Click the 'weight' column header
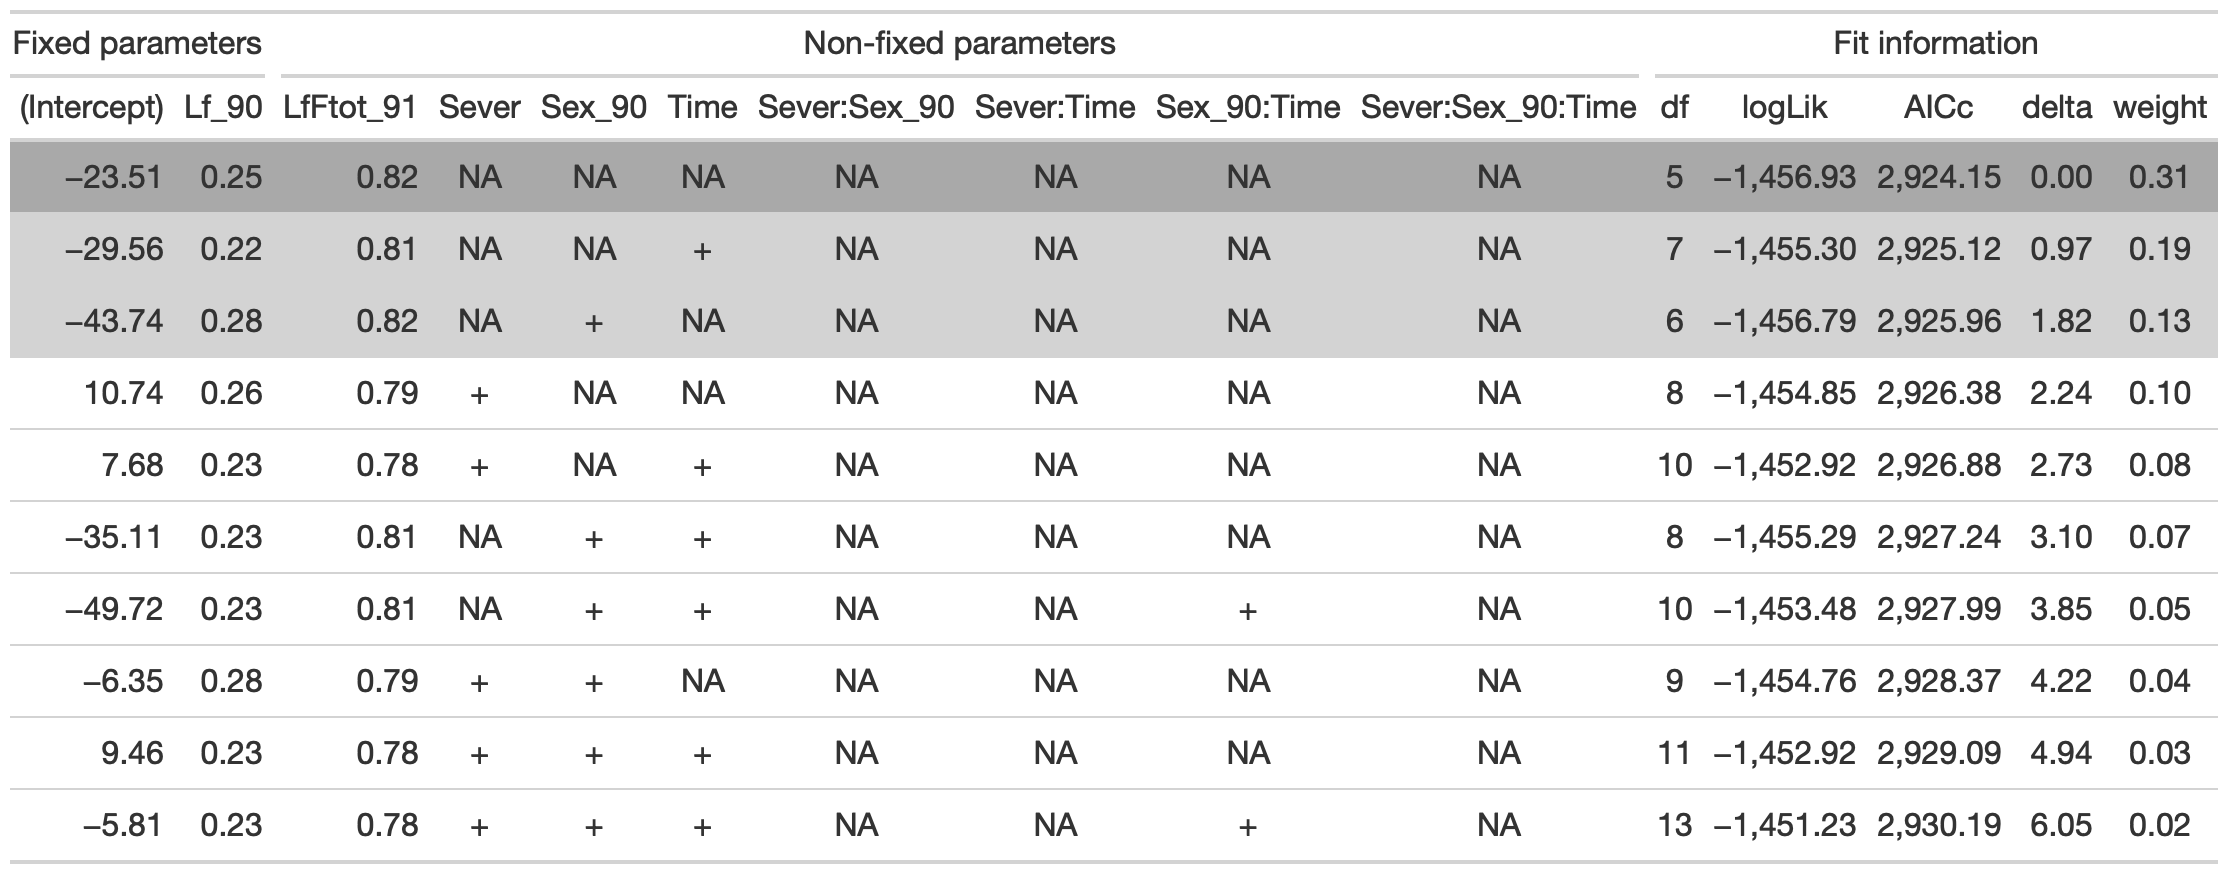This screenshot has height=874, width=2228. click(x=2160, y=107)
